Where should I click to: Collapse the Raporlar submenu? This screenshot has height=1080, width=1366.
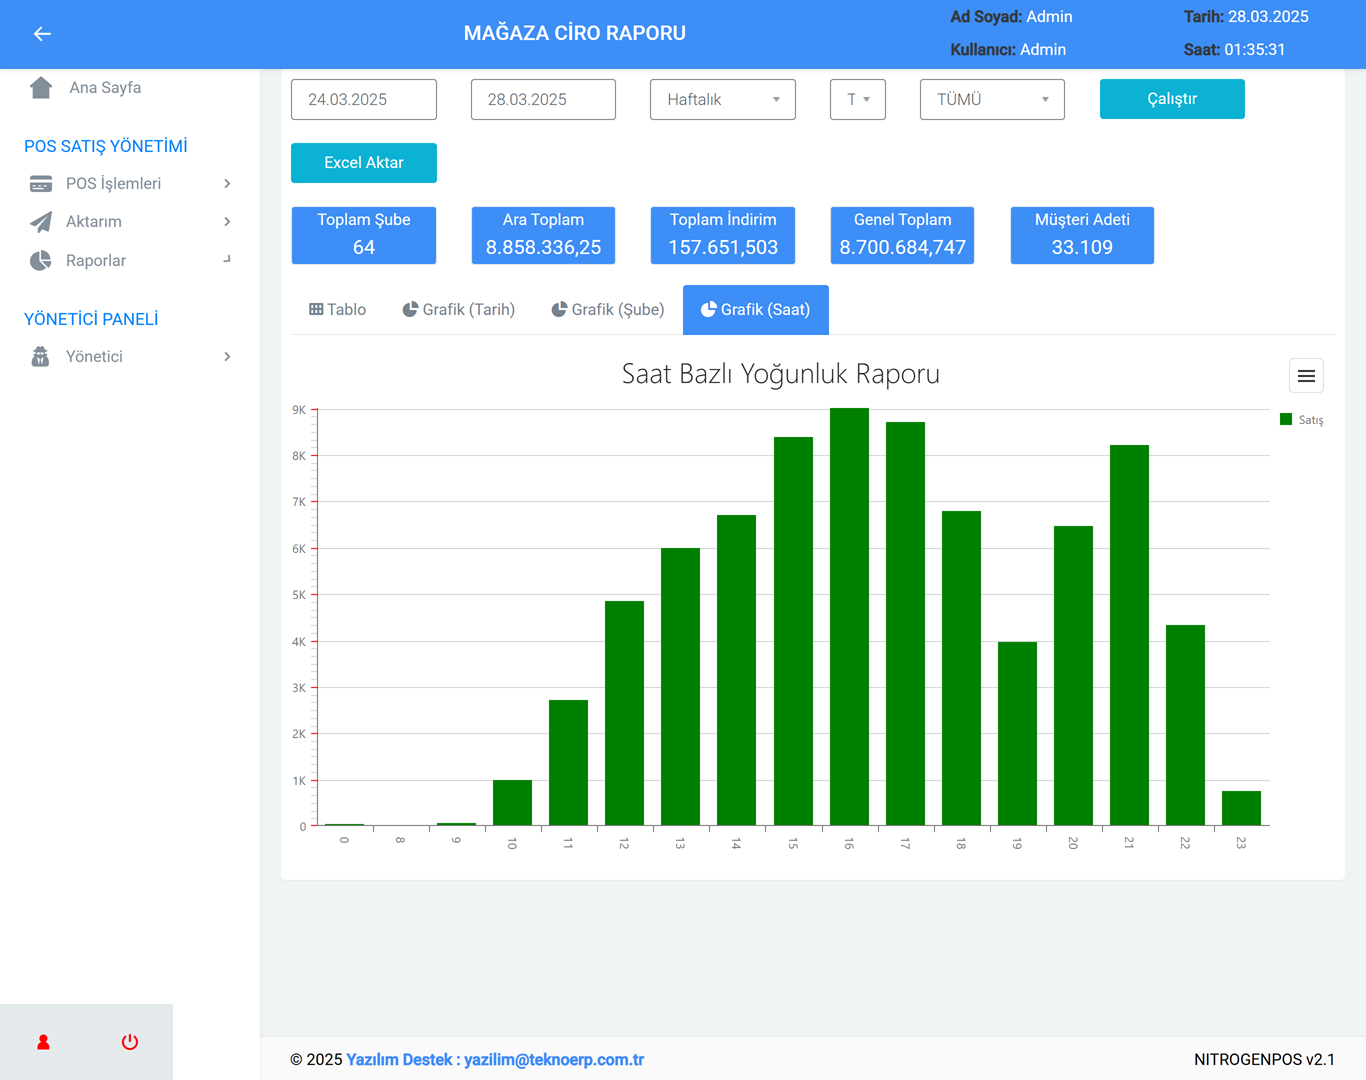(227, 260)
